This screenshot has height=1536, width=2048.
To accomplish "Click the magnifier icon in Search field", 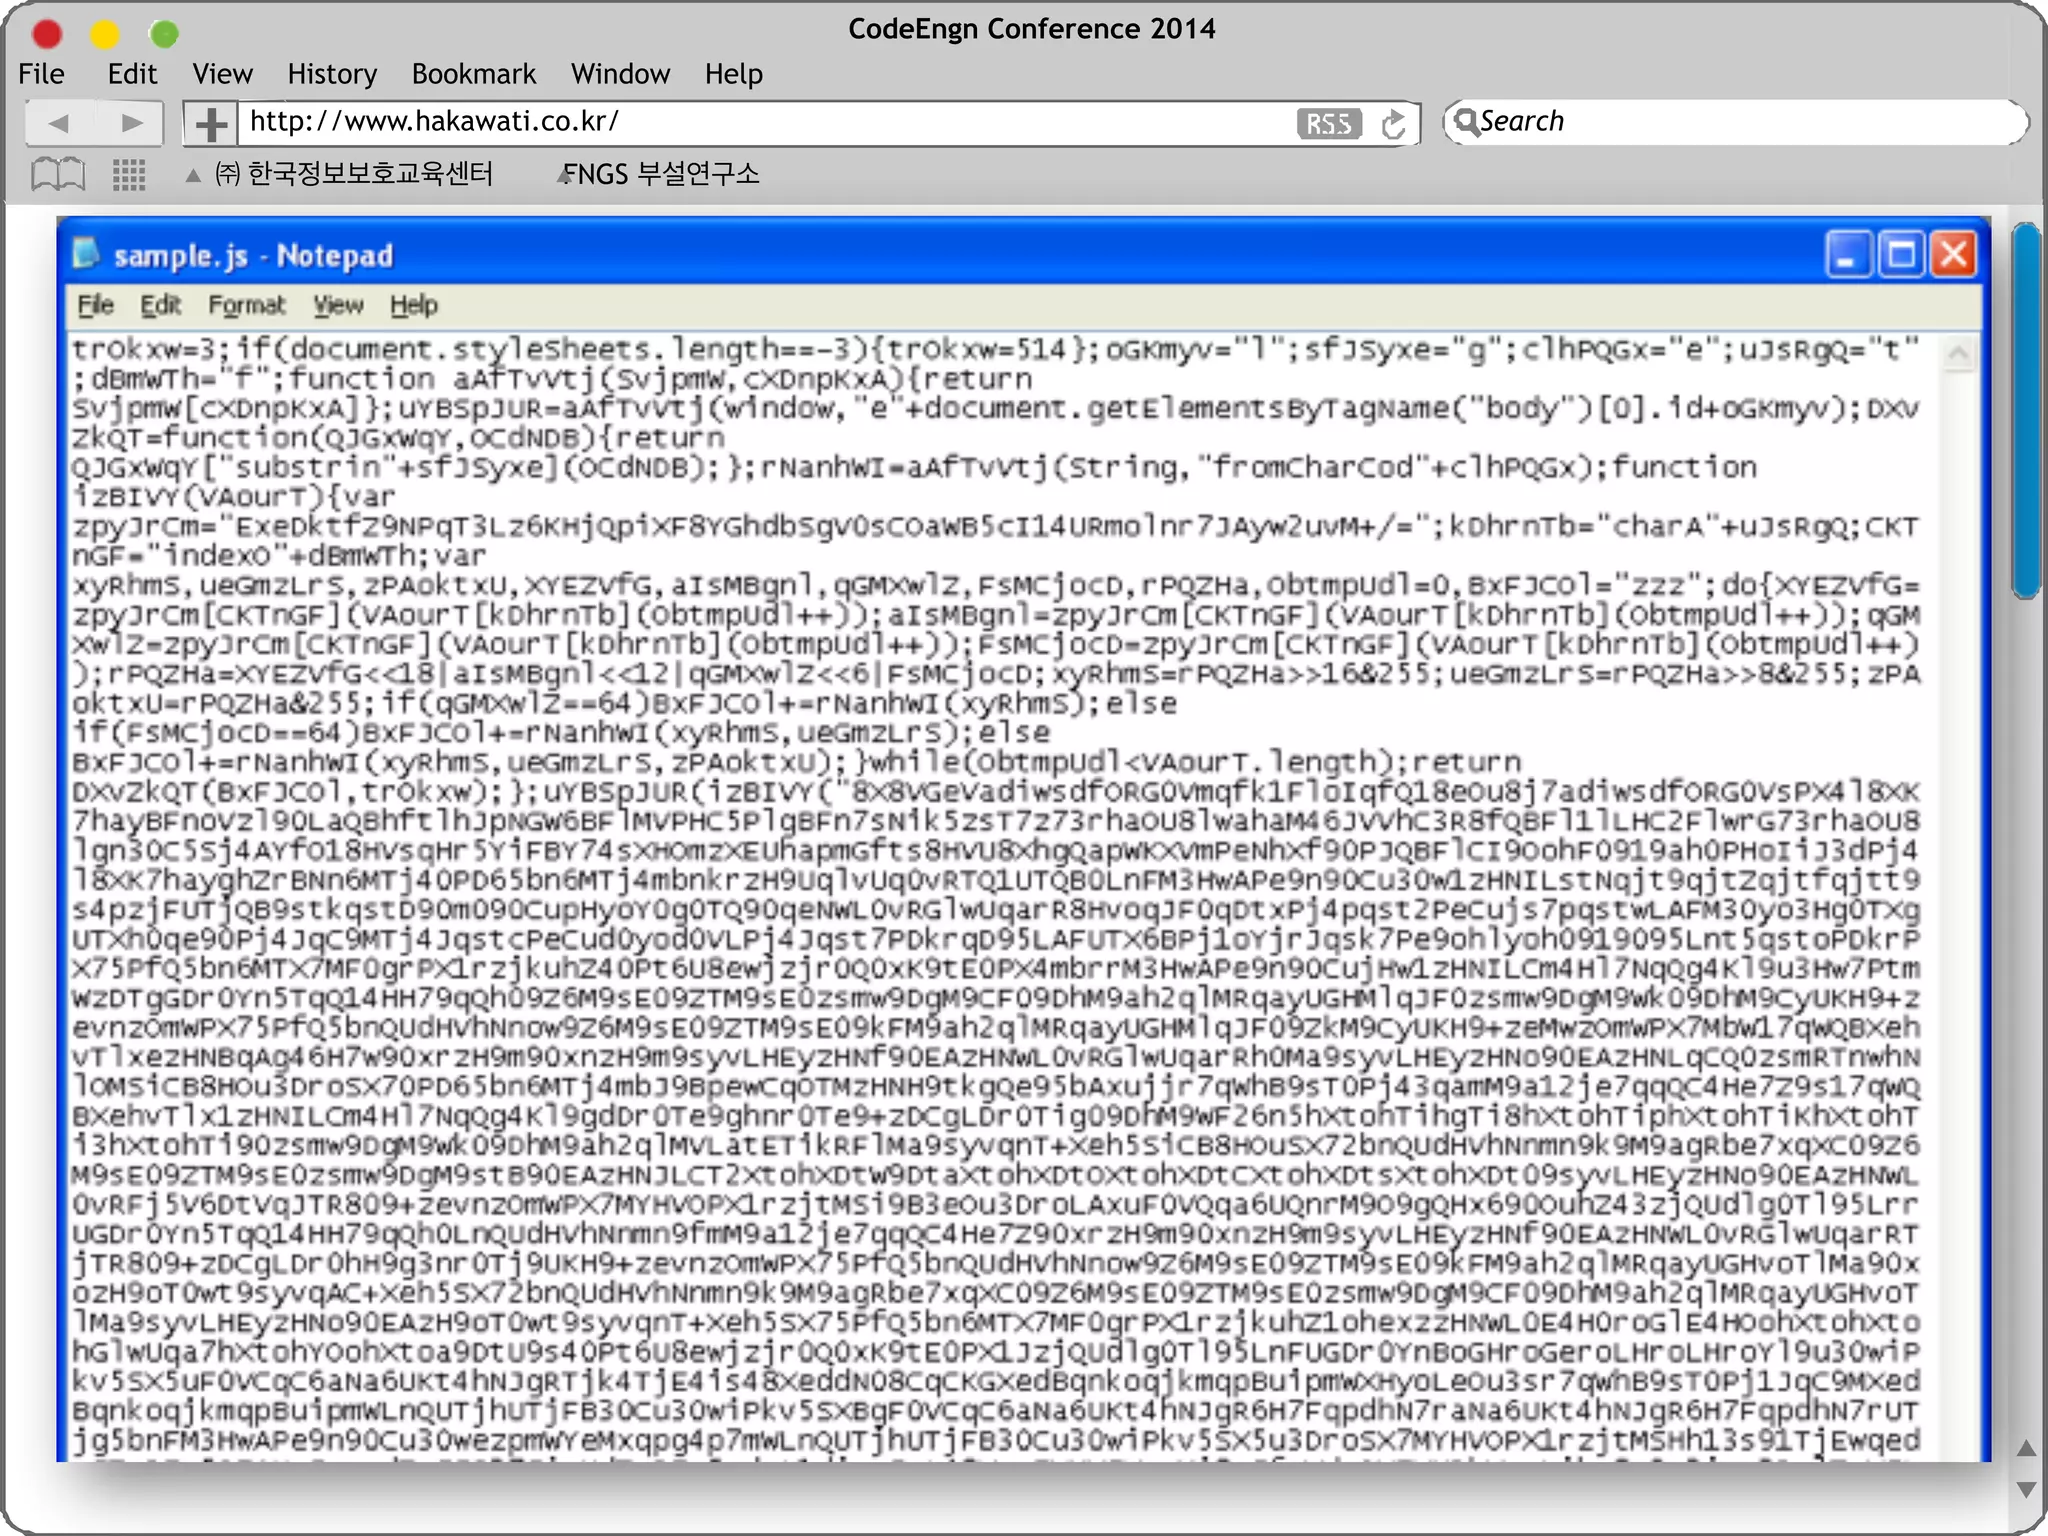I will [1465, 122].
